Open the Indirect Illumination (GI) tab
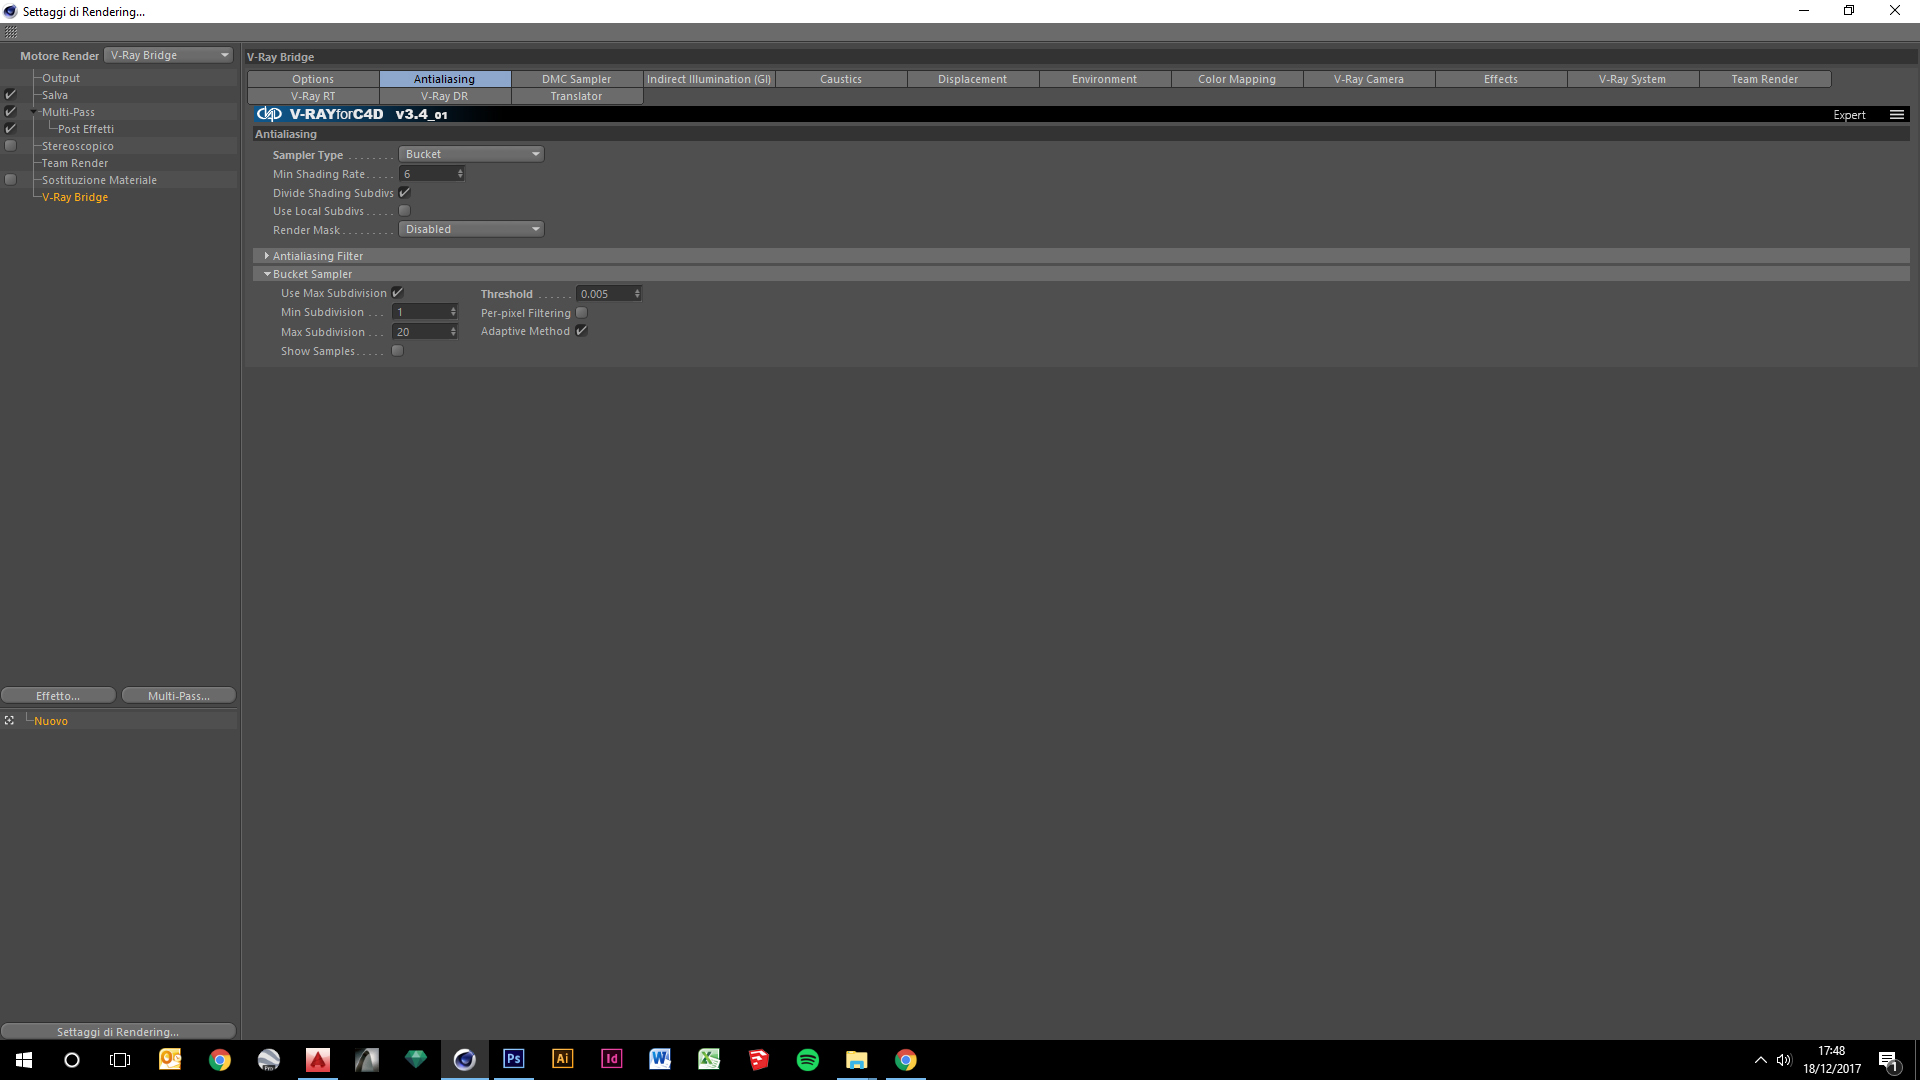The height and width of the screenshot is (1080, 1920). pos(708,79)
